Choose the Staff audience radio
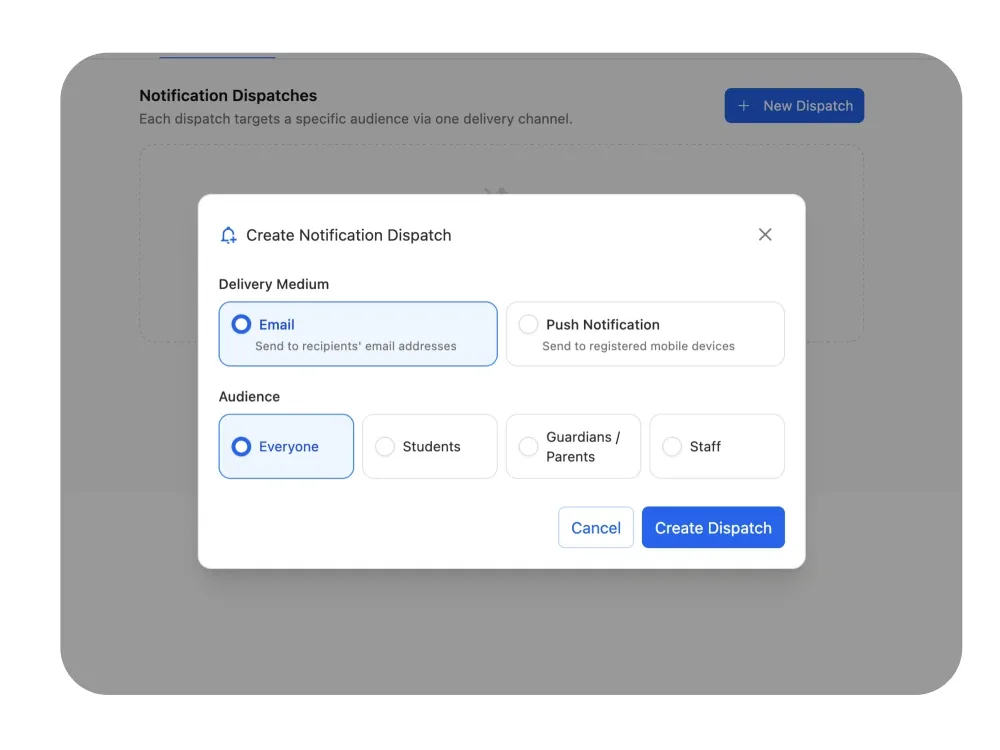1000x750 pixels. coord(672,446)
